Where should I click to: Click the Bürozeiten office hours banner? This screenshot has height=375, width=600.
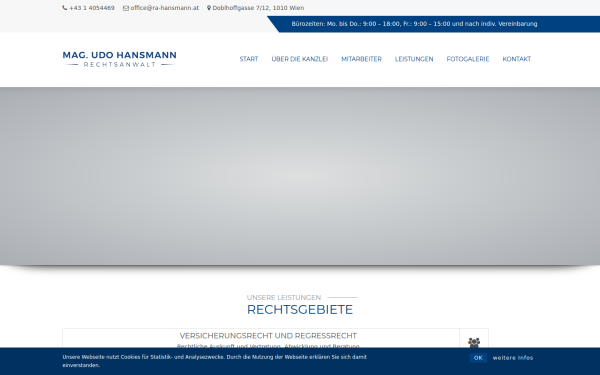click(414, 24)
